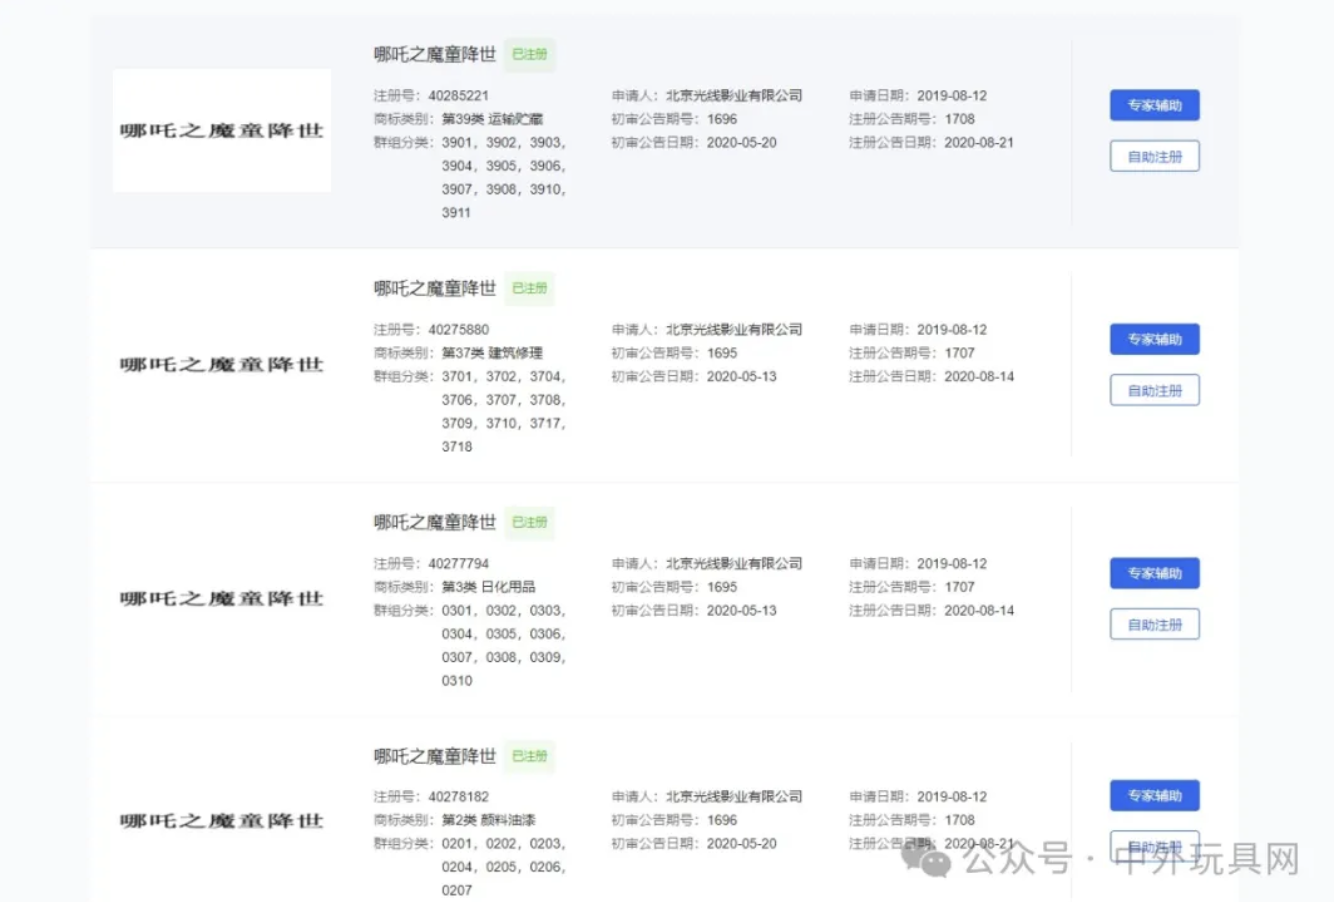1334x902 pixels.
Task: Click 专家辅助 button for registration 40275880
Action: [1154, 339]
